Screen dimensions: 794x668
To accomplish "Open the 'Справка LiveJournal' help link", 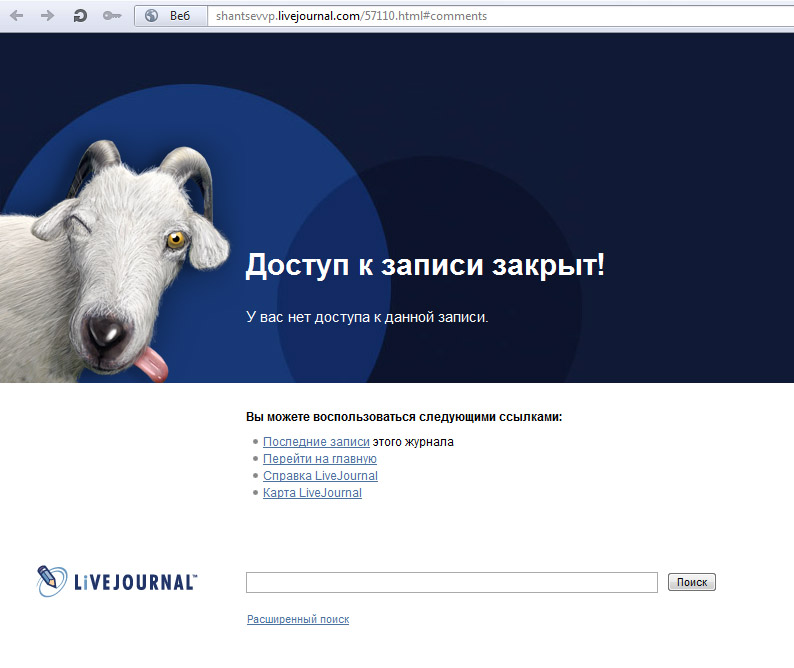I will tap(320, 476).
